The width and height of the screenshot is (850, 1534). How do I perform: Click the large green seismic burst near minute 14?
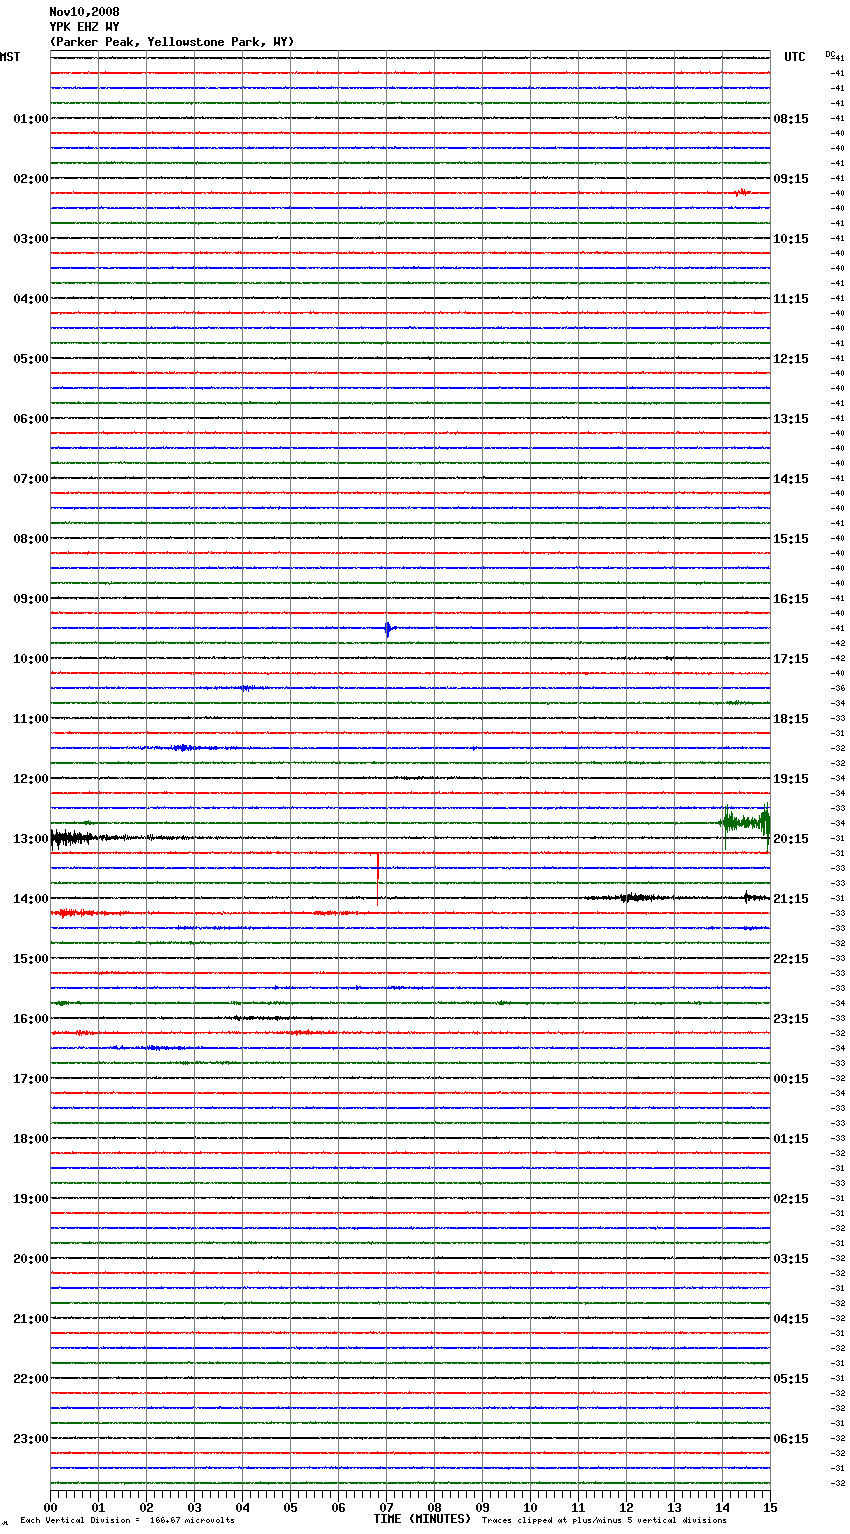[x=744, y=823]
